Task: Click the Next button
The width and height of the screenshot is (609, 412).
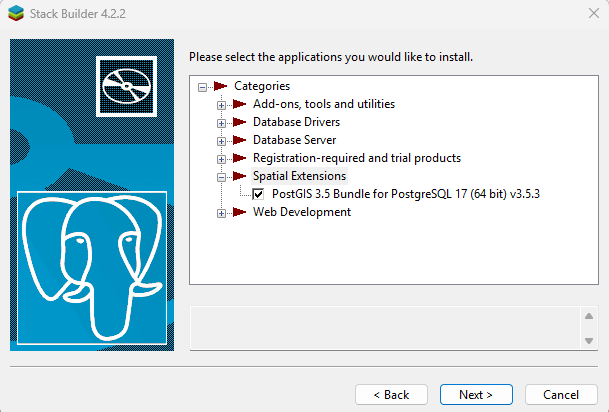Action: (476, 394)
